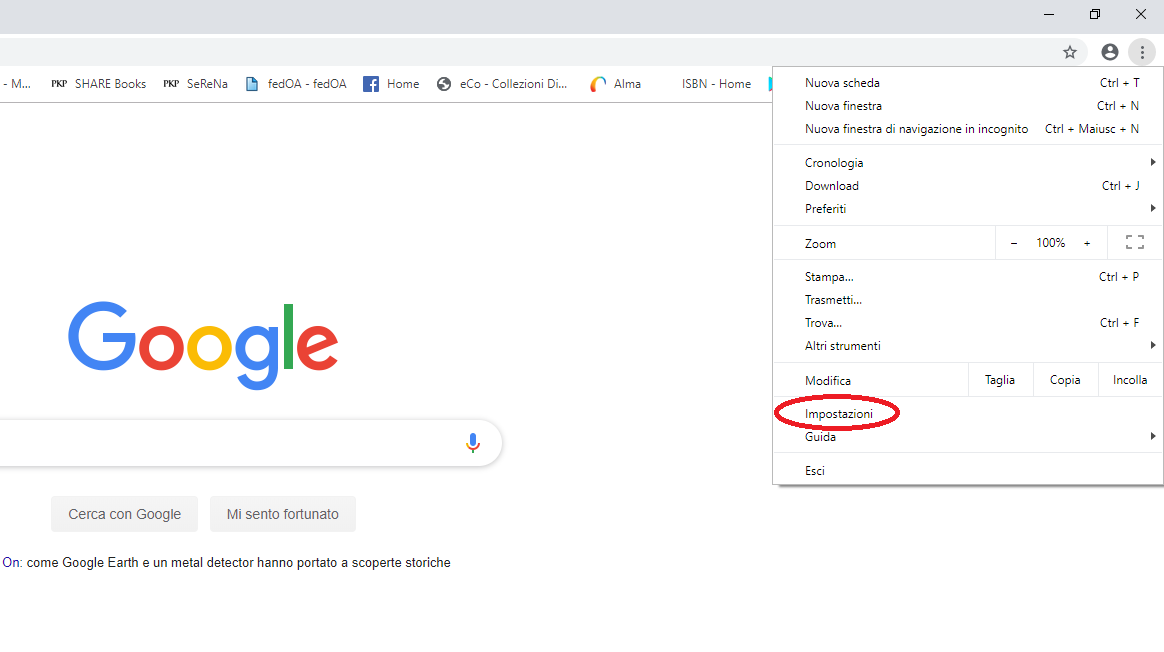Screen dimensions: 1164x652
Task: Expand the Cronologia submenu
Action: [x=968, y=163]
